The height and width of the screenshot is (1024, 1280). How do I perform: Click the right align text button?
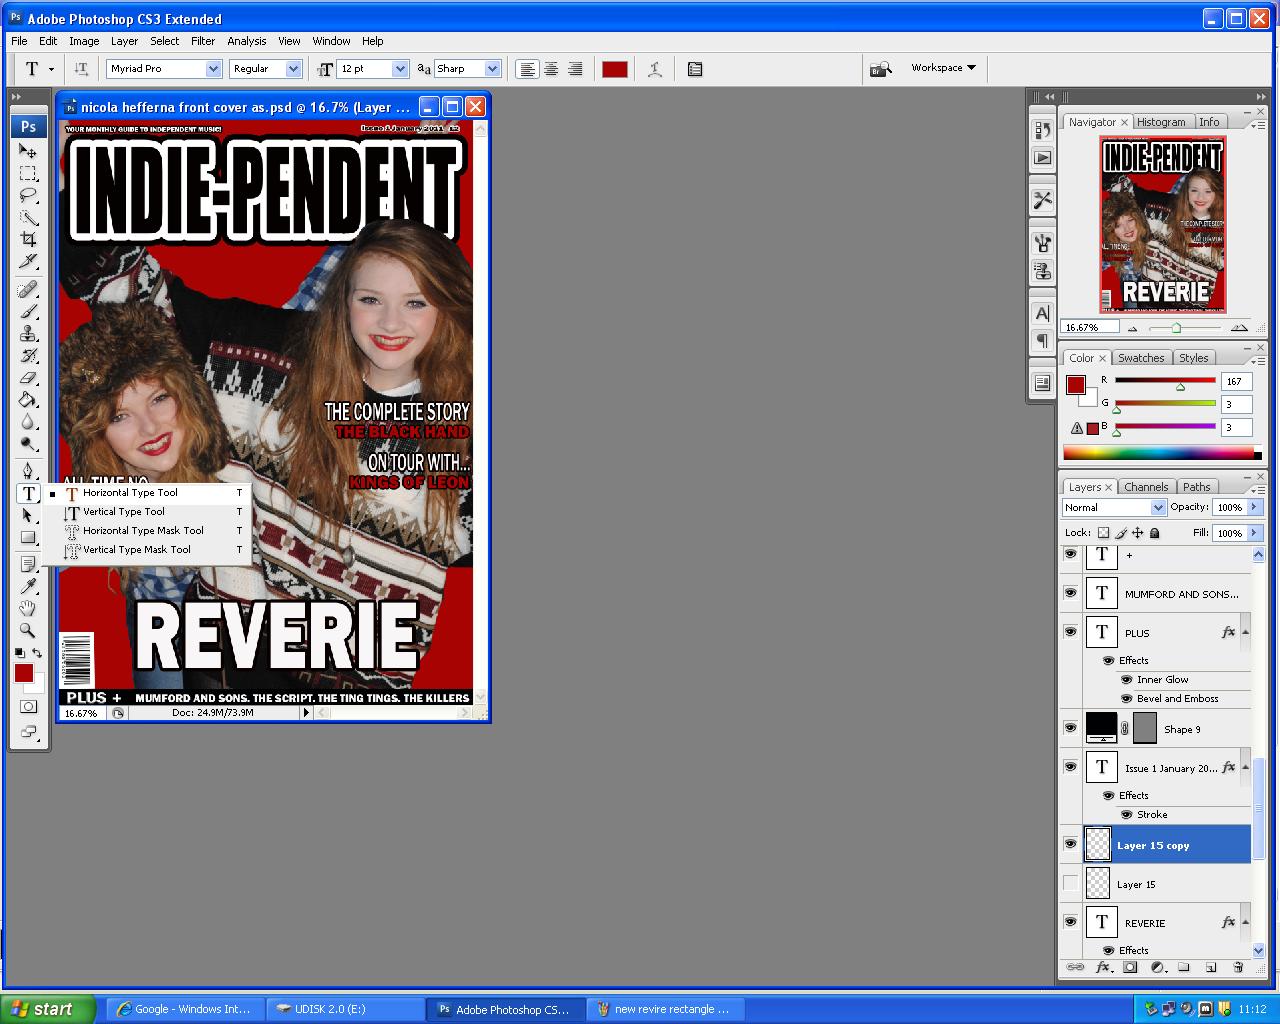[x=575, y=69]
